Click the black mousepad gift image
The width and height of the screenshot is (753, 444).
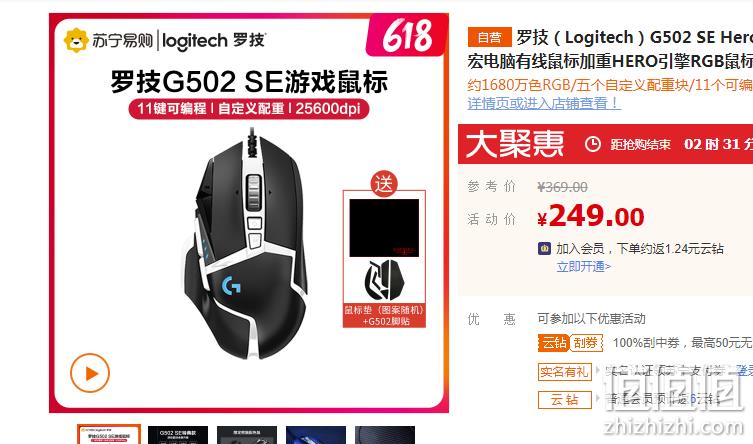pyautogui.click(x=384, y=228)
